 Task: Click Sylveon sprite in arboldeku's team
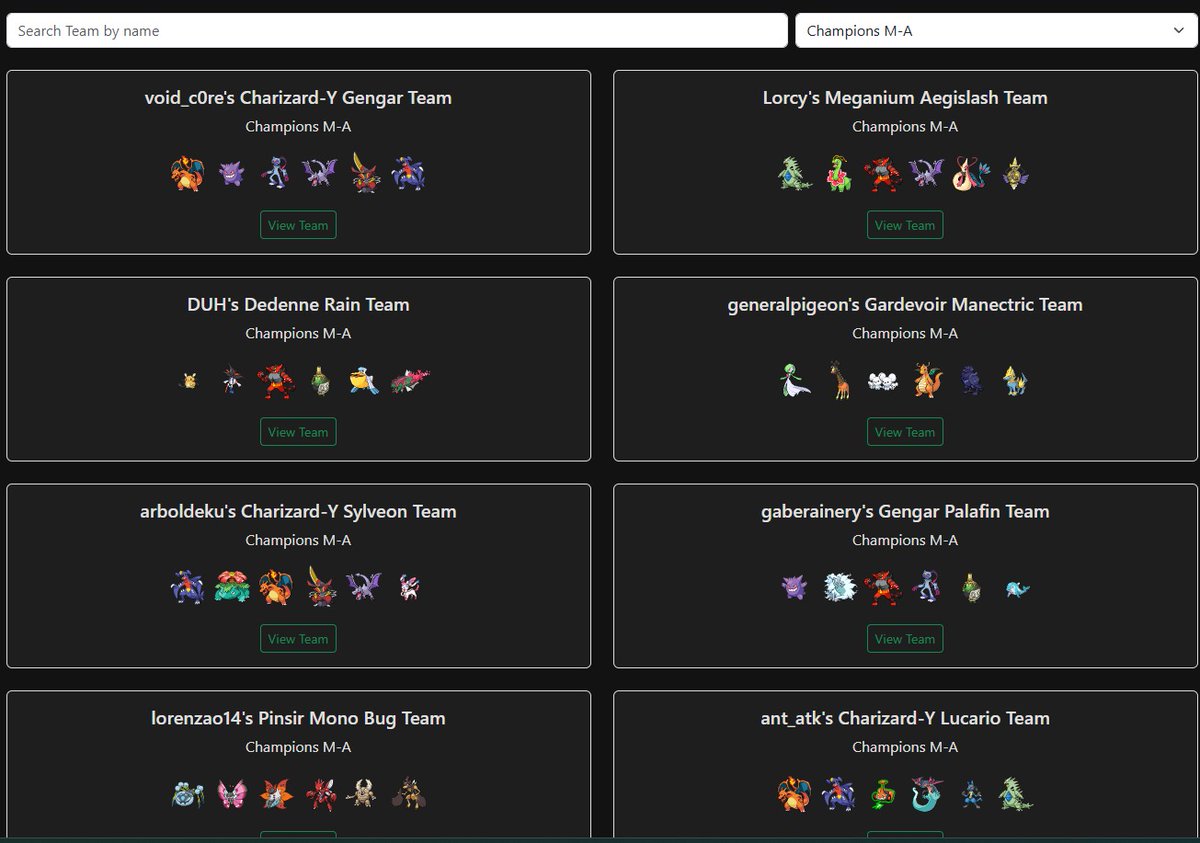(x=409, y=587)
